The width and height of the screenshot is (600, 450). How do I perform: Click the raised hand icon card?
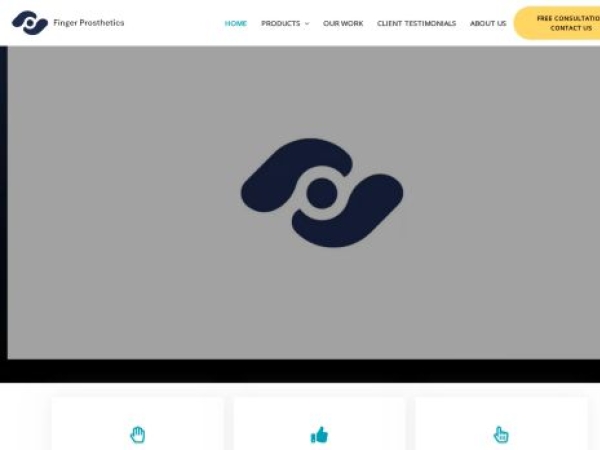point(138,434)
